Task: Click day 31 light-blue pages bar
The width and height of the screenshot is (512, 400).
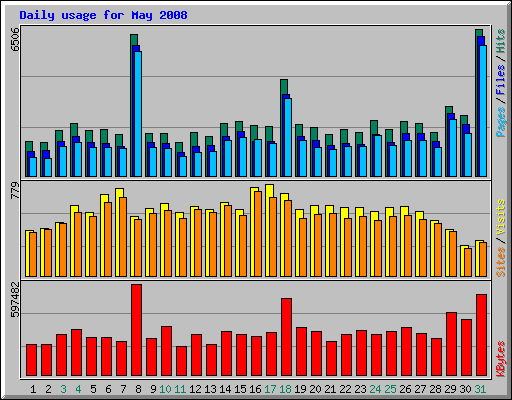Action: pos(483,111)
